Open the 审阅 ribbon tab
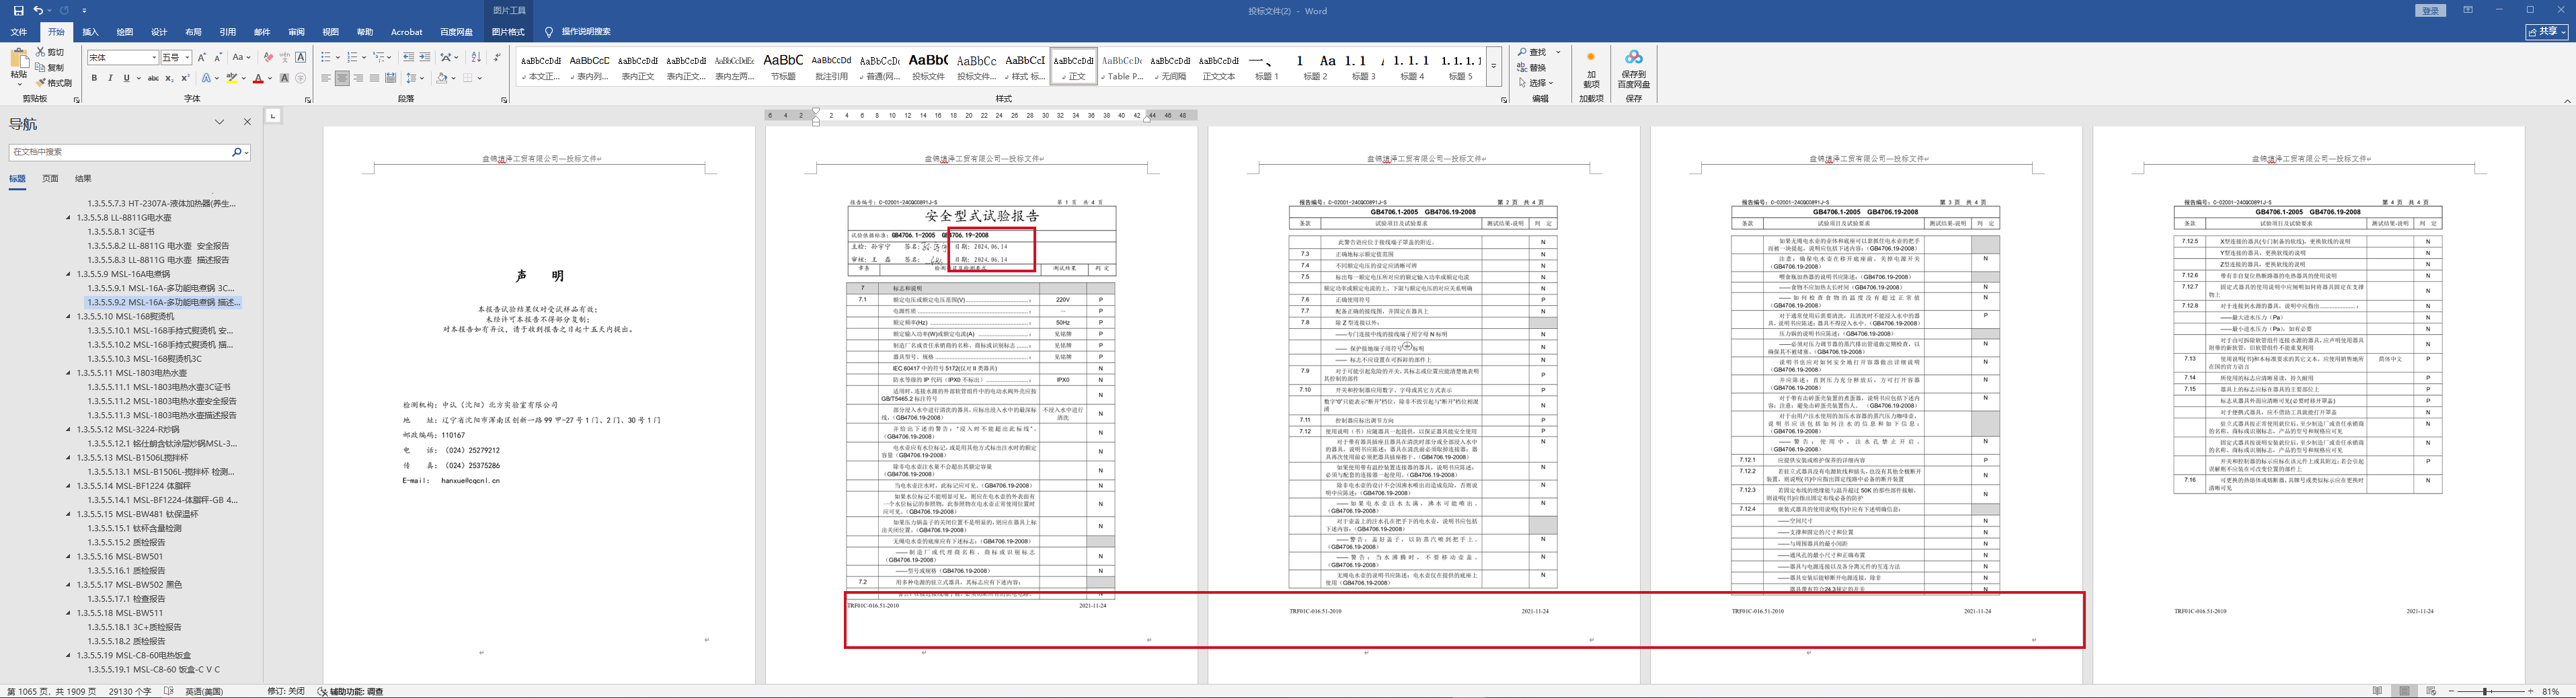Image resolution: width=2576 pixels, height=698 pixels. click(296, 32)
